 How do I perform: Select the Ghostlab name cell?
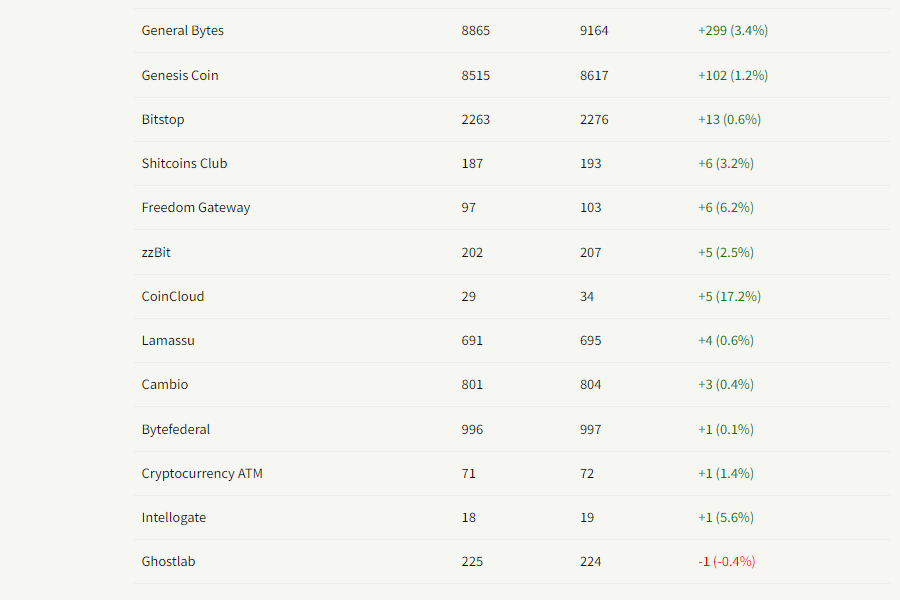click(168, 561)
